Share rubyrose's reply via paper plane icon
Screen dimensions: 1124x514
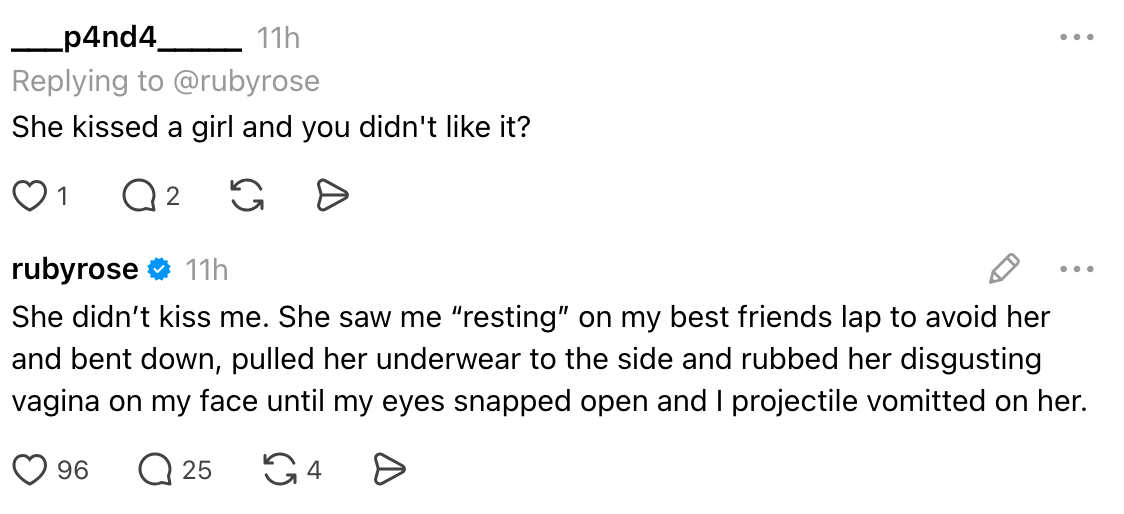click(388, 468)
